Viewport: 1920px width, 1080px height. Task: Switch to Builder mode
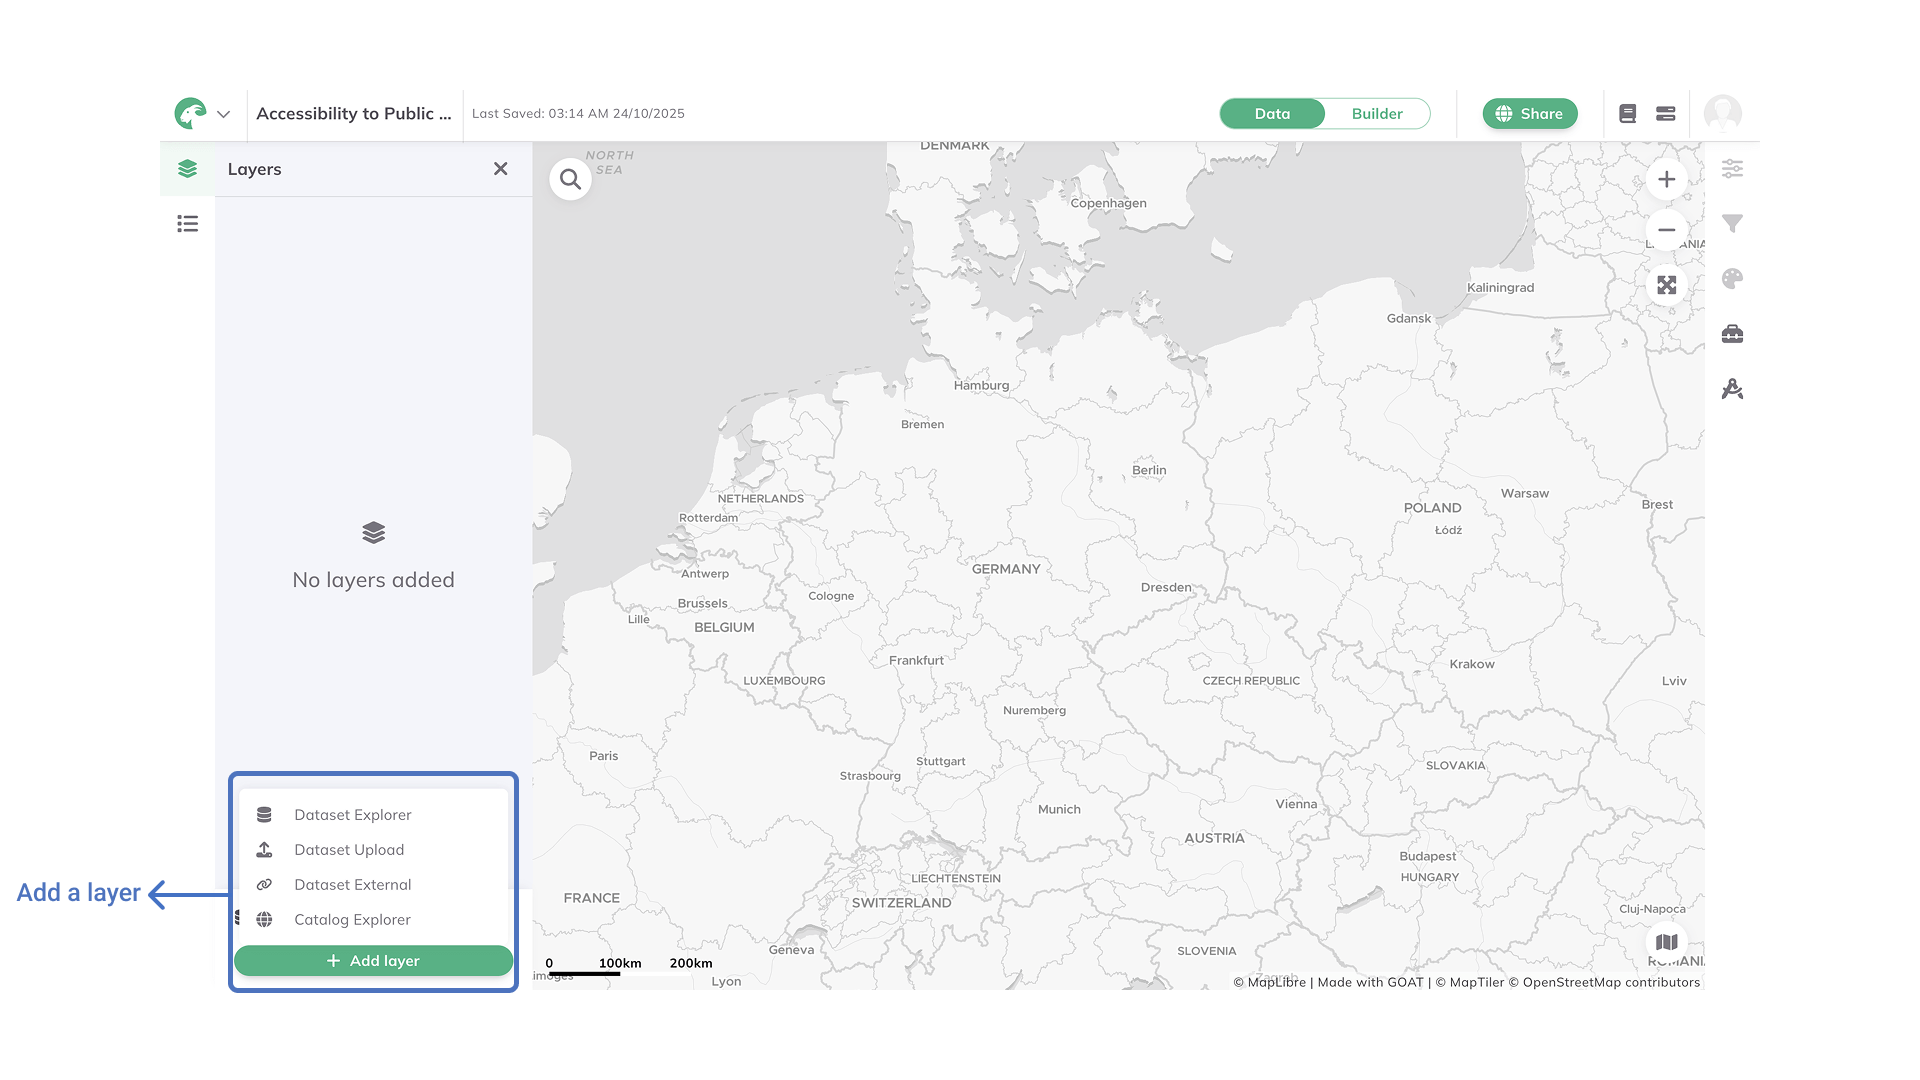click(x=1376, y=114)
